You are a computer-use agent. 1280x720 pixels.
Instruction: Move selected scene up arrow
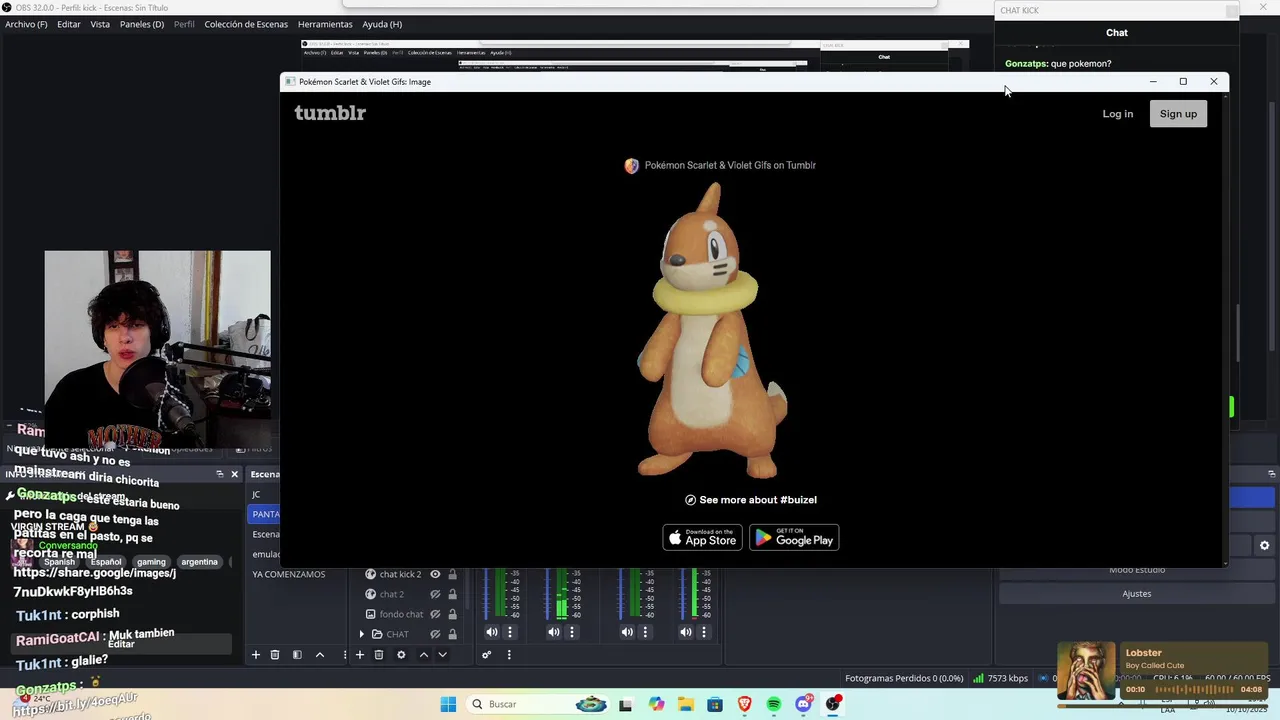tap(320, 655)
